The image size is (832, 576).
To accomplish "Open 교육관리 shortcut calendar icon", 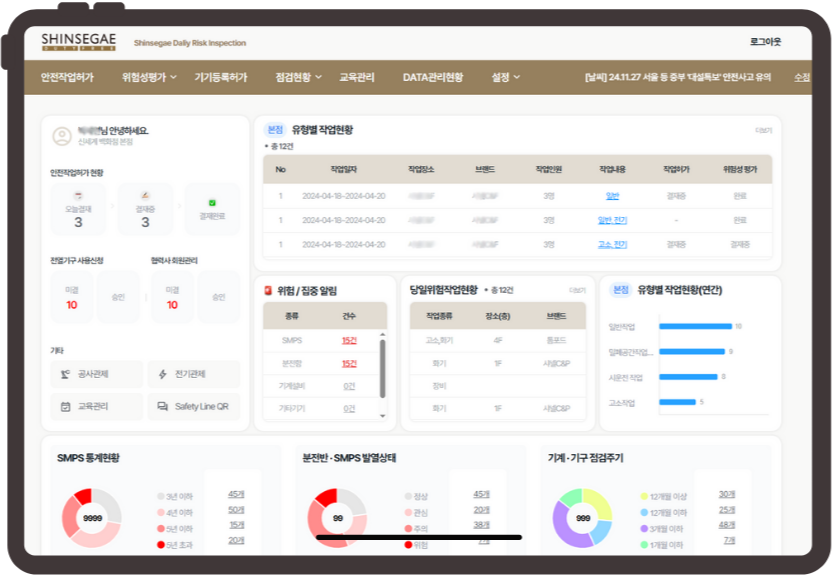I will click(x=65, y=407).
